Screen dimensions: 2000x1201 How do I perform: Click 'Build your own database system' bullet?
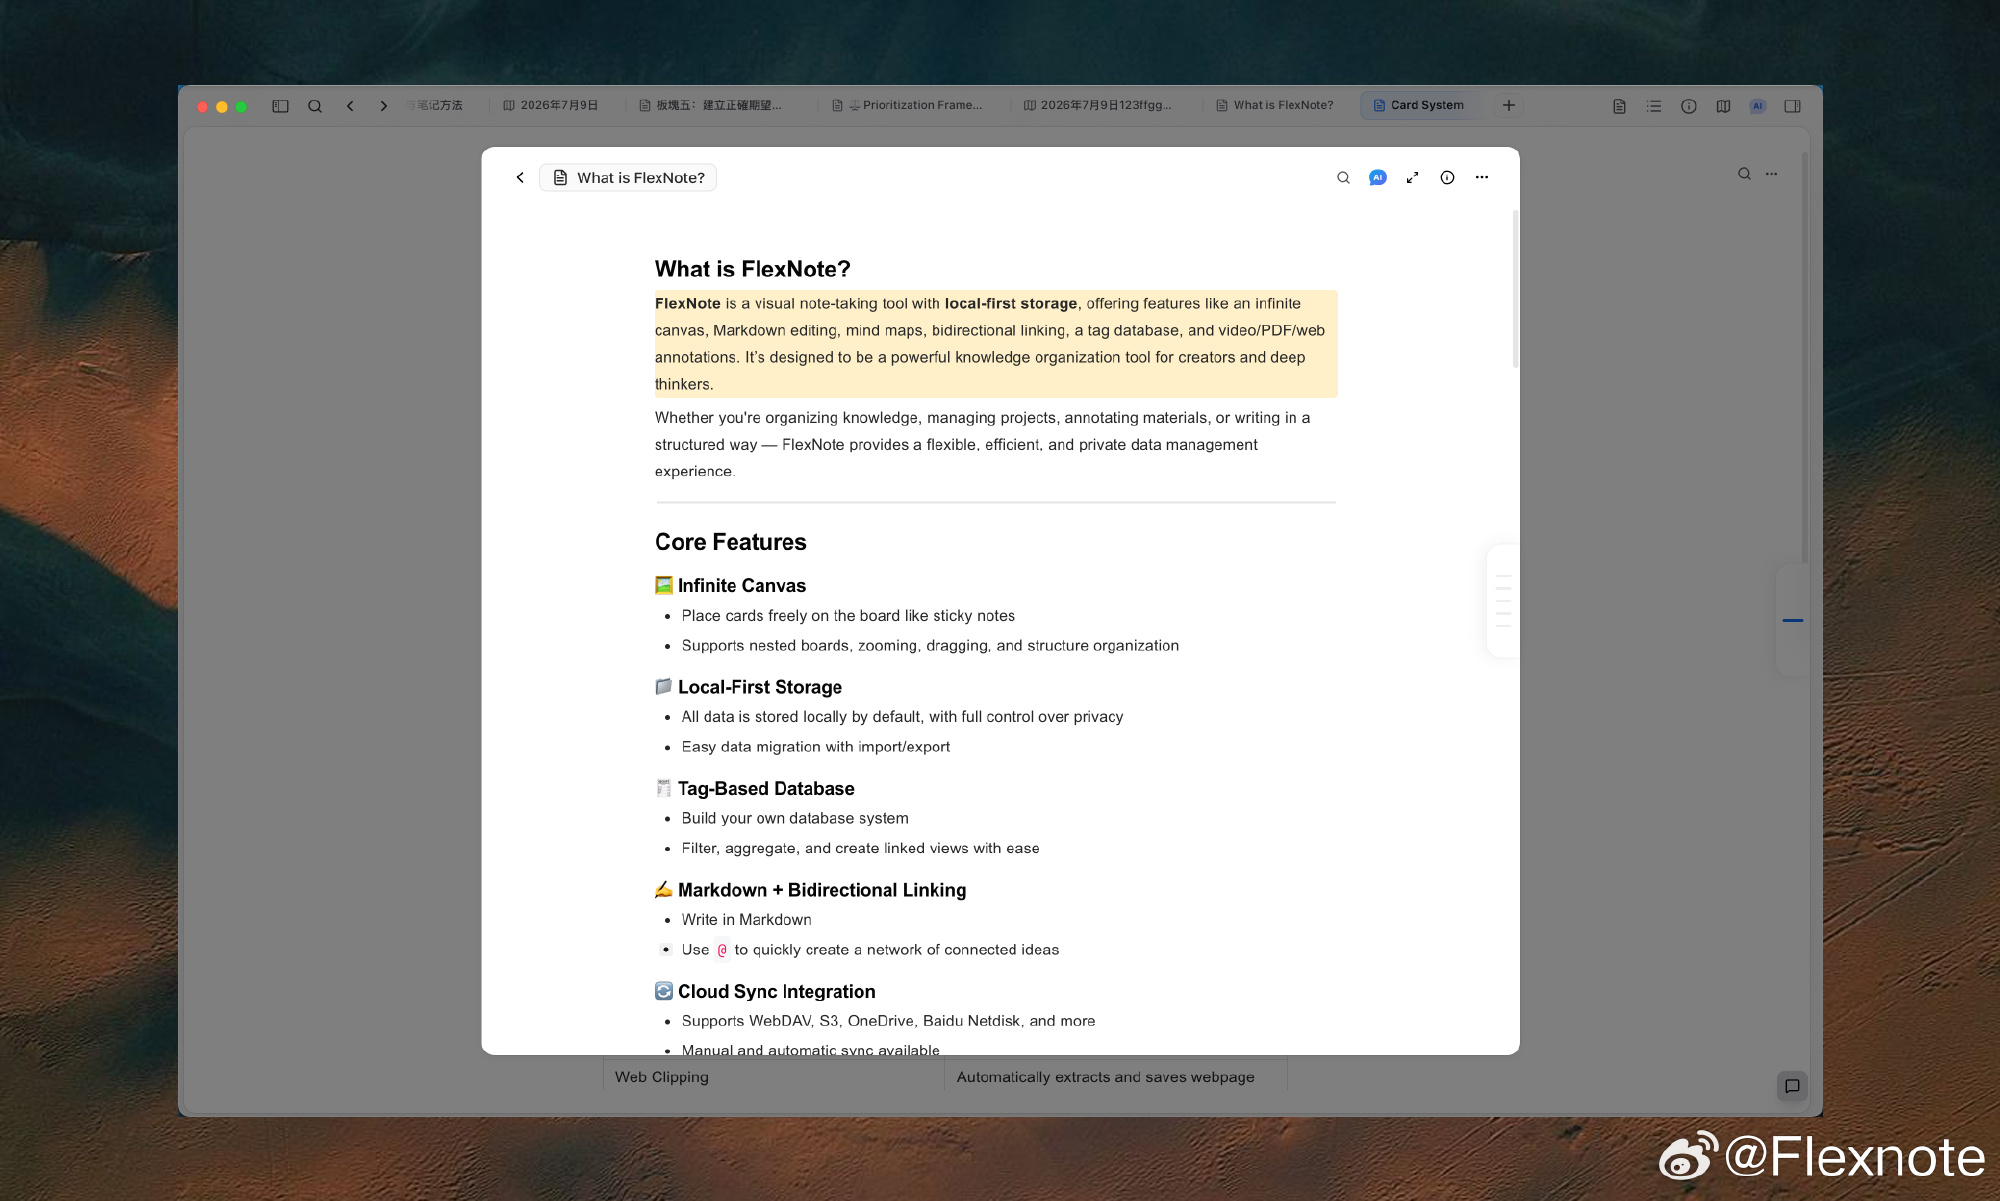click(x=795, y=818)
